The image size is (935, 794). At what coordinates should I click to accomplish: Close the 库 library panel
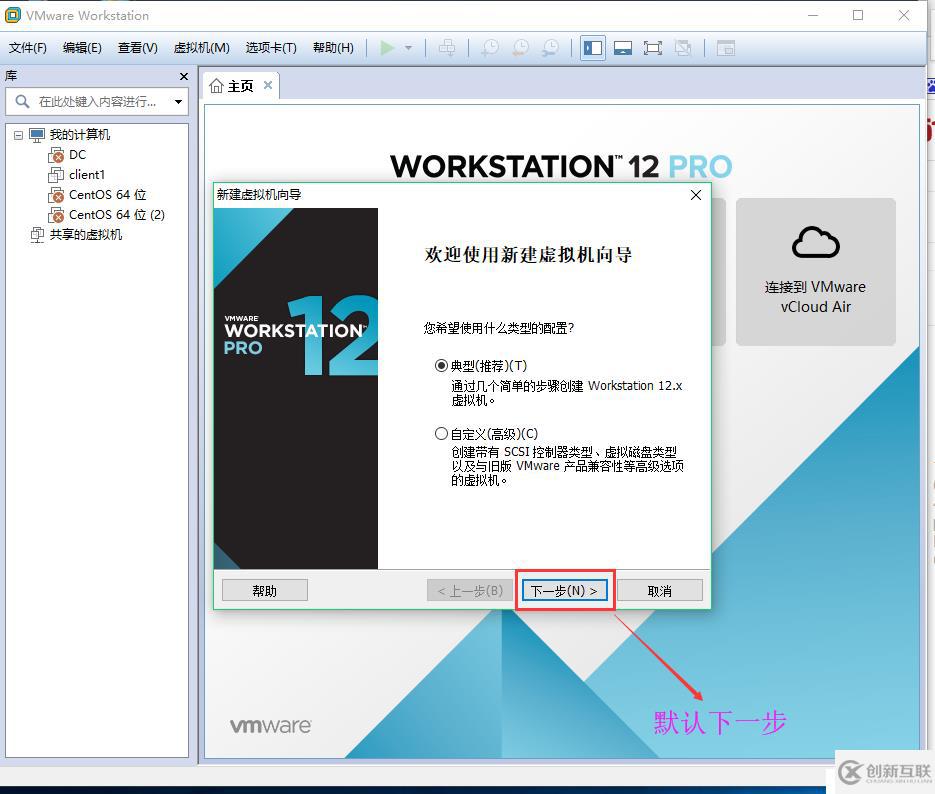184,76
